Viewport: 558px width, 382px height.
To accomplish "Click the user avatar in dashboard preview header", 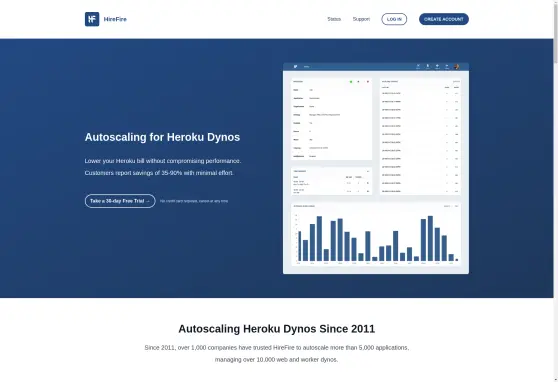I will [x=457, y=67].
